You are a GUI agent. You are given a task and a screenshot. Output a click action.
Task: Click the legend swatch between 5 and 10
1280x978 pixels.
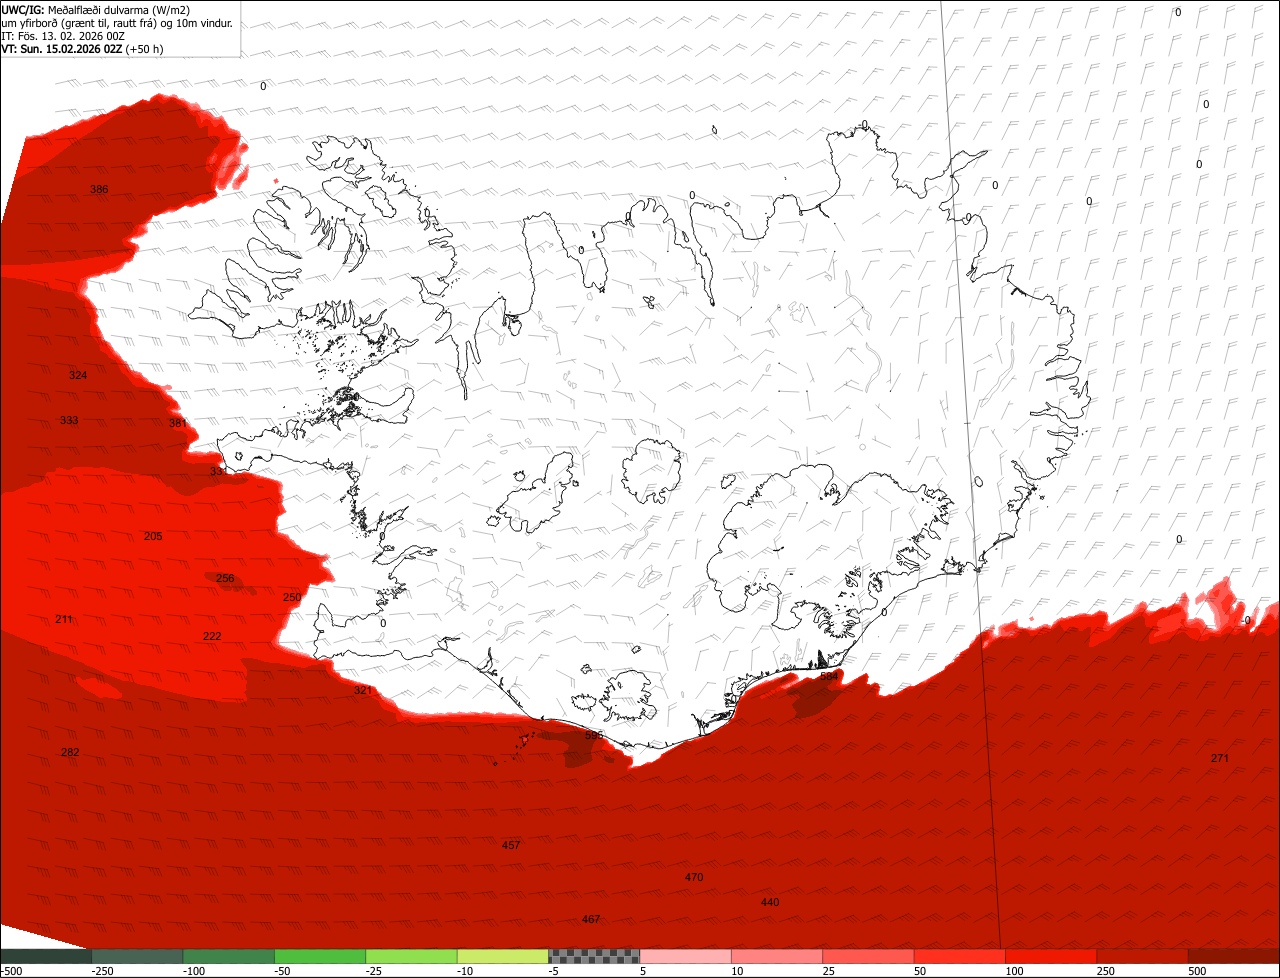pyautogui.click(x=686, y=956)
